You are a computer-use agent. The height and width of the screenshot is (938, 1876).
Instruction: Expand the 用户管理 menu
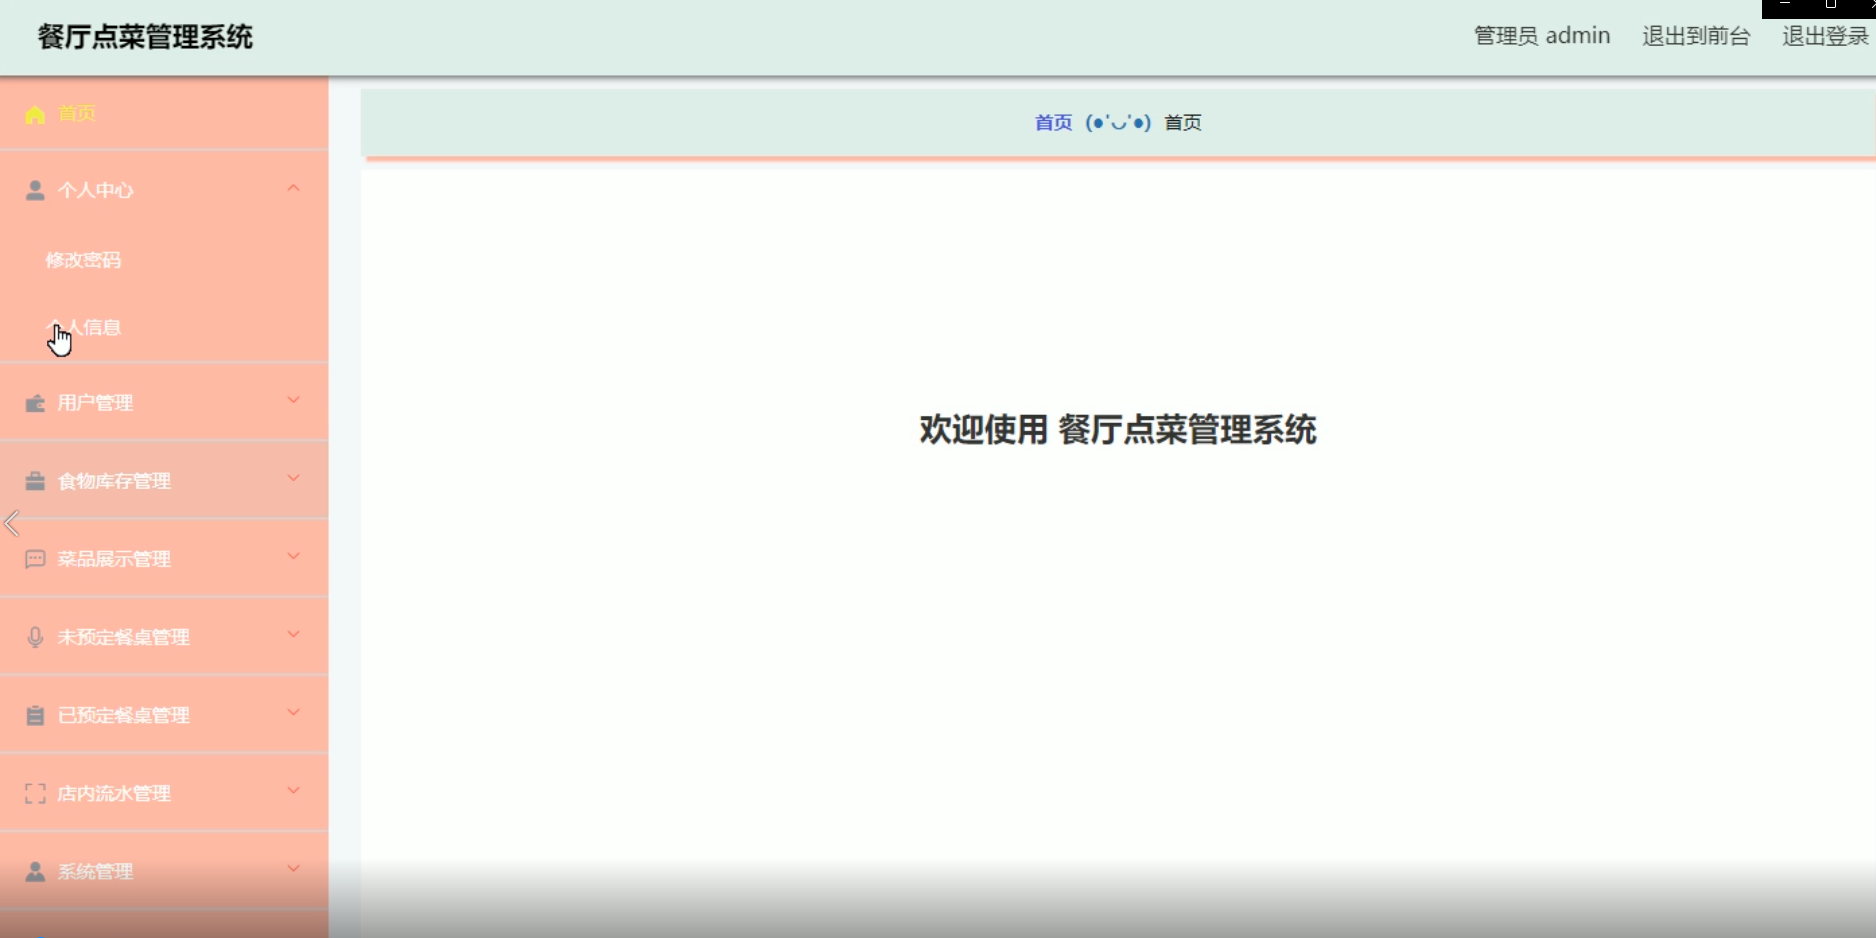point(293,400)
